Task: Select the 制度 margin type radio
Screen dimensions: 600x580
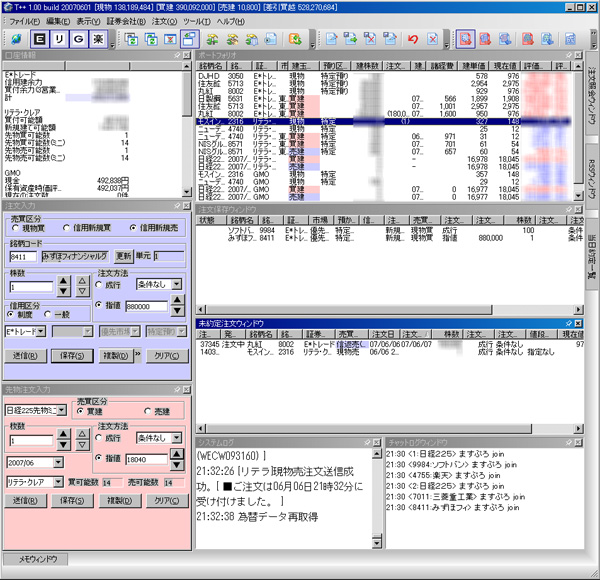Action: pos(11,314)
